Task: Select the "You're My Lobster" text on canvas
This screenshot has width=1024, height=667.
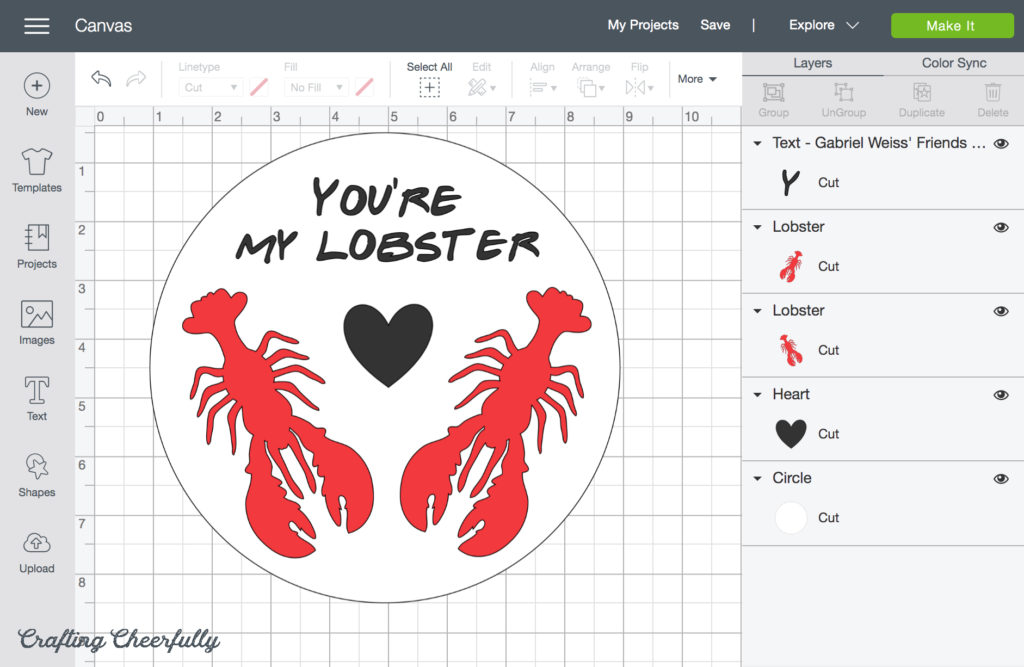Action: [x=388, y=220]
